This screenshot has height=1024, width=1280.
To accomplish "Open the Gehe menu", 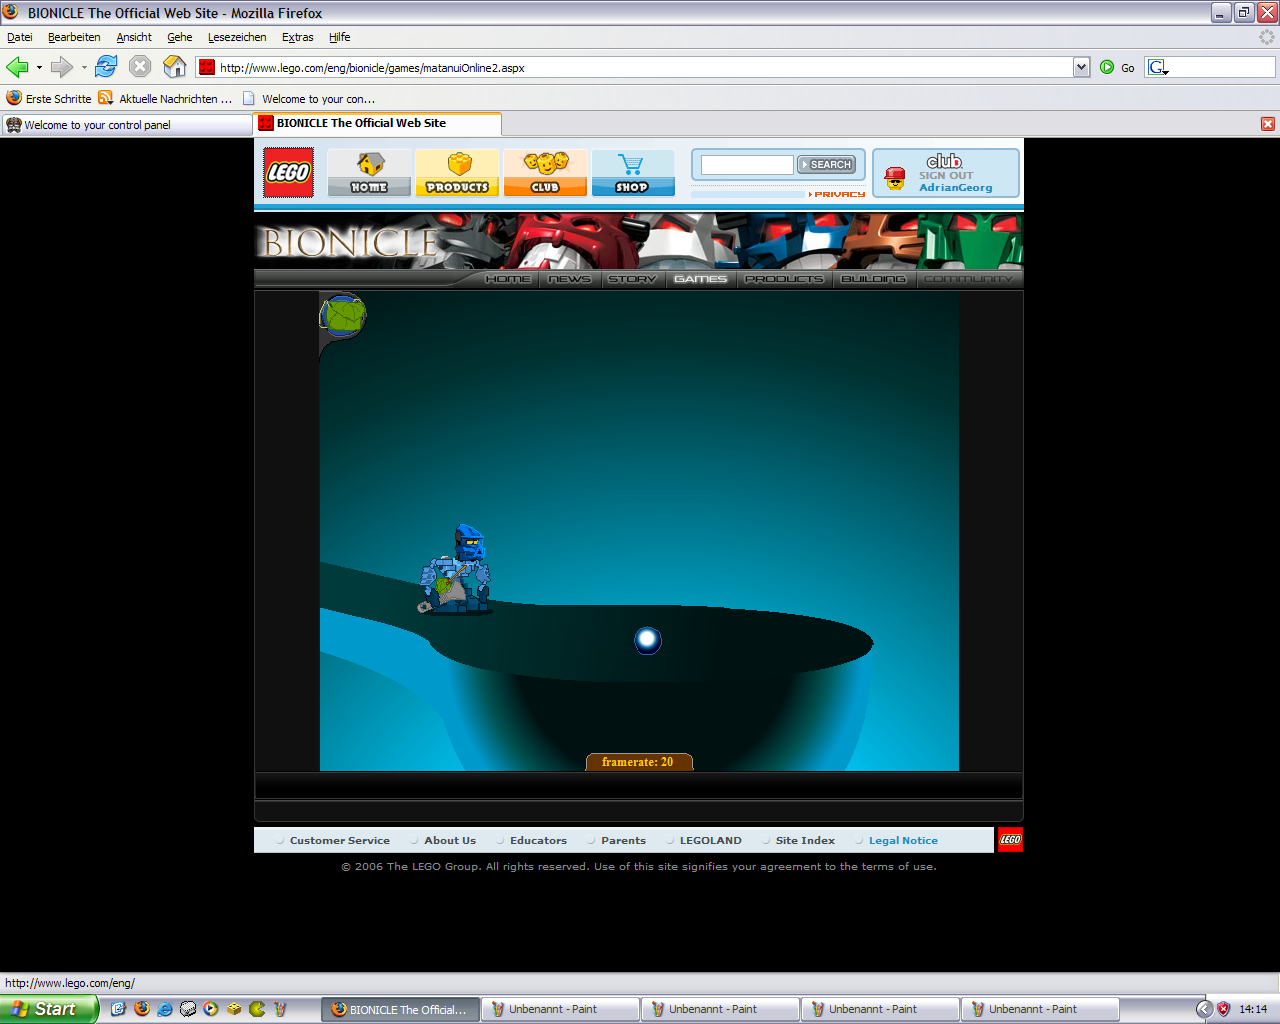I will (180, 37).
